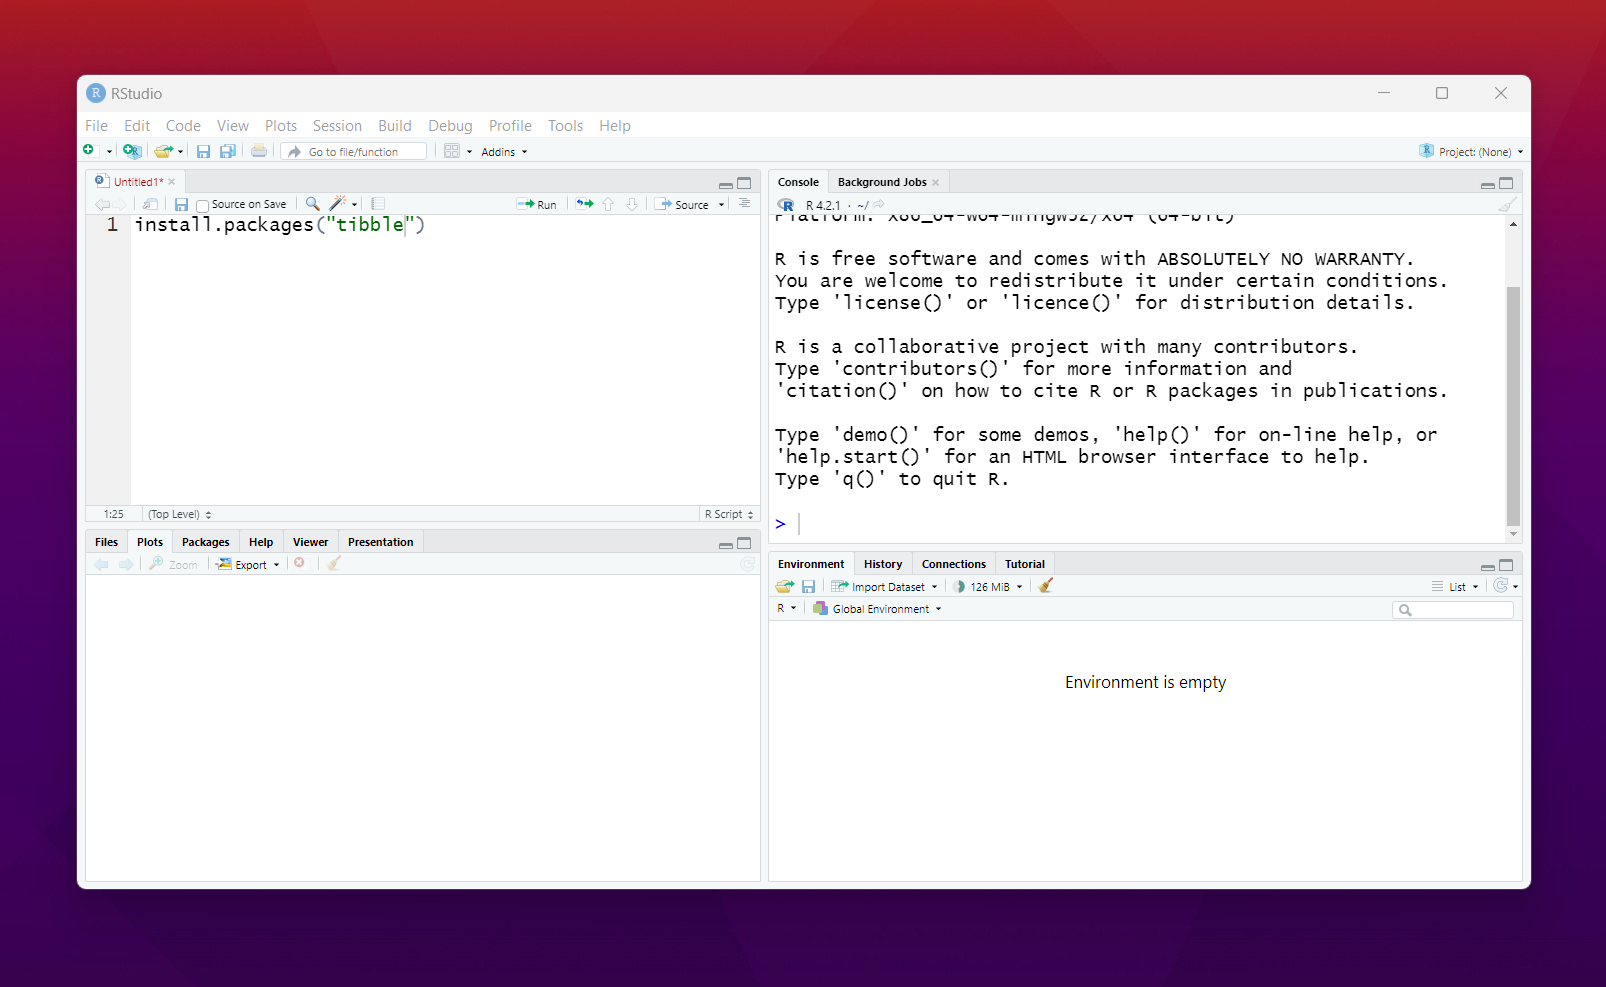The image size is (1606, 987).
Task: Open the List view mode dropdown
Action: (x=1455, y=587)
